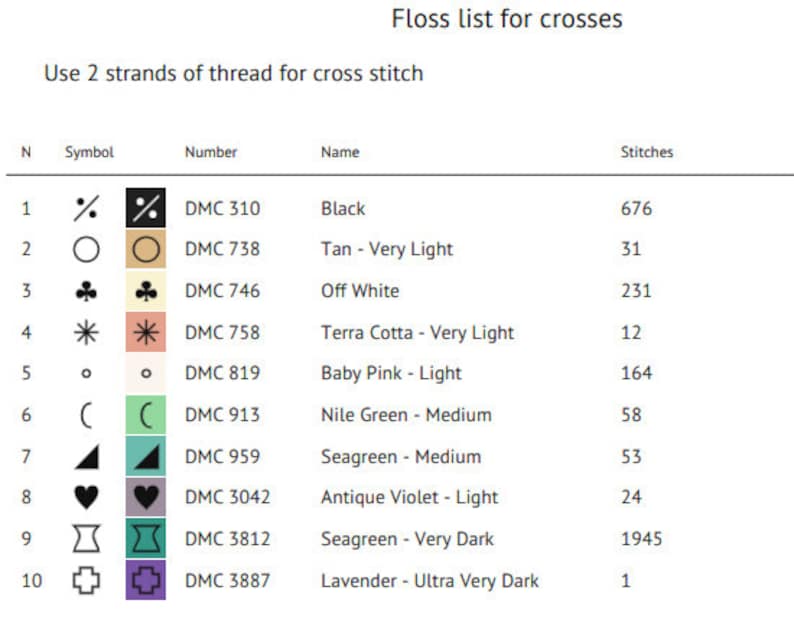Image resolution: width=794 pixels, height=642 pixels.
Task: Click the 1945 stitches count
Action: [x=642, y=538]
